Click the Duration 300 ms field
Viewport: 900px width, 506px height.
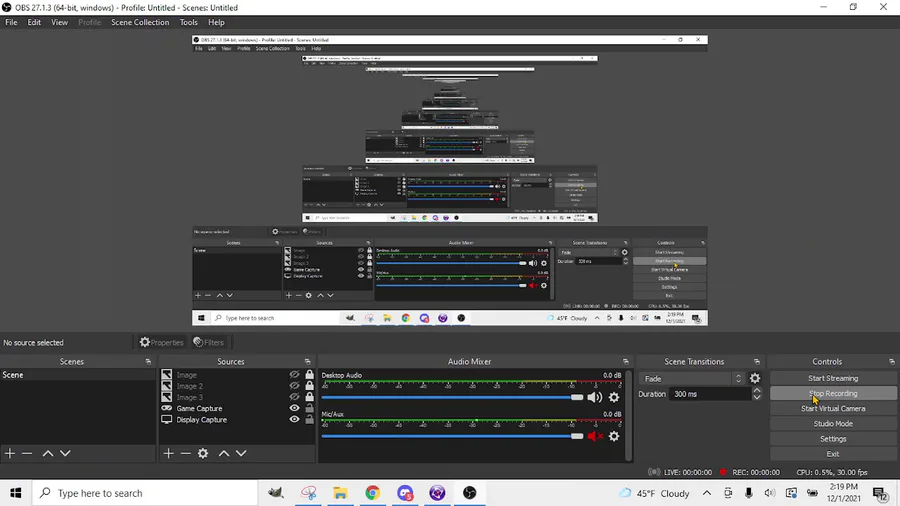(x=710, y=394)
